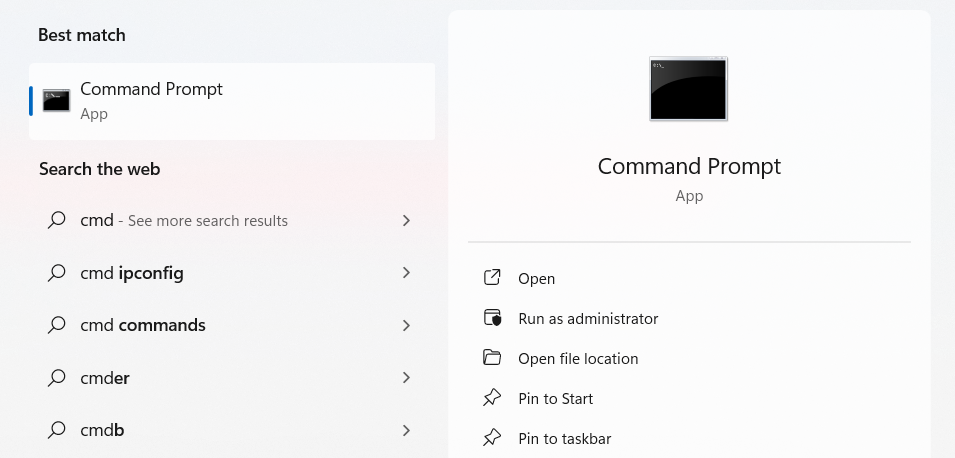Select Pin to Start option
This screenshot has width=955, height=458.
point(555,398)
